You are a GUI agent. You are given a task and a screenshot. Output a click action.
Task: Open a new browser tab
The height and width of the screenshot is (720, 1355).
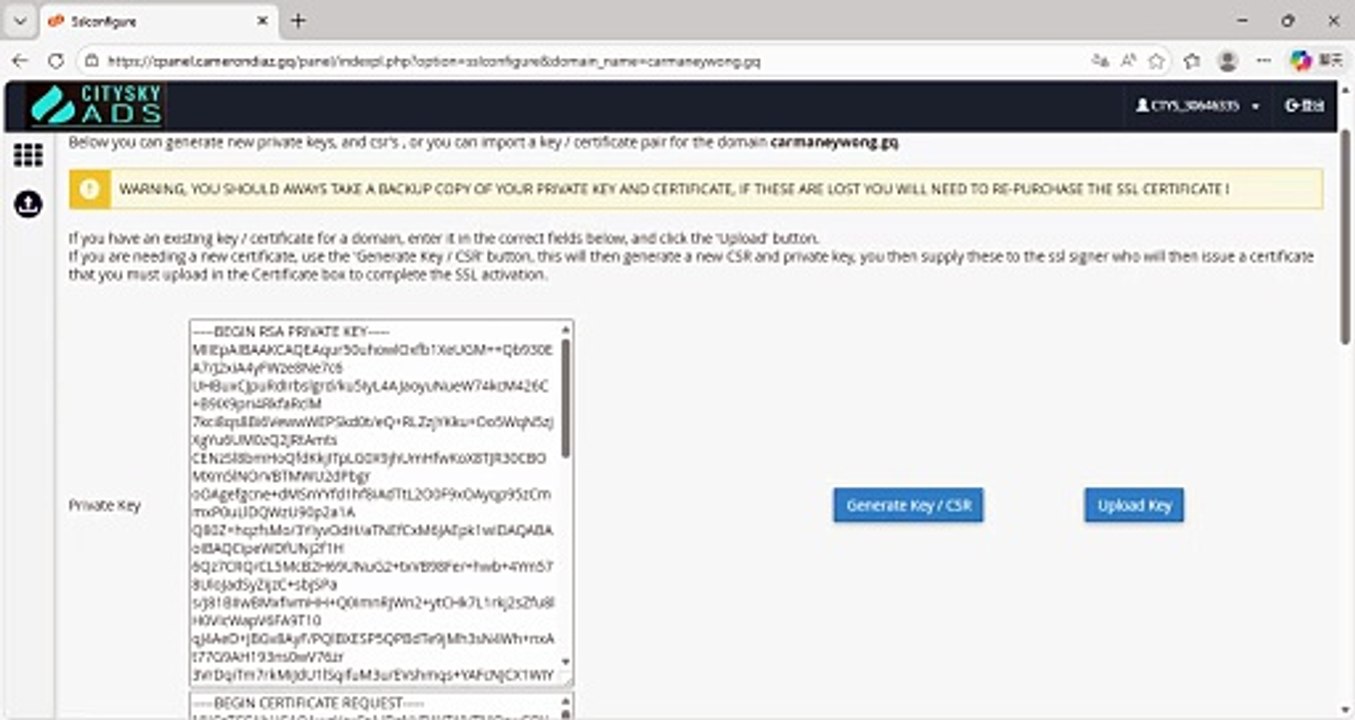pyautogui.click(x=298, y=21)
